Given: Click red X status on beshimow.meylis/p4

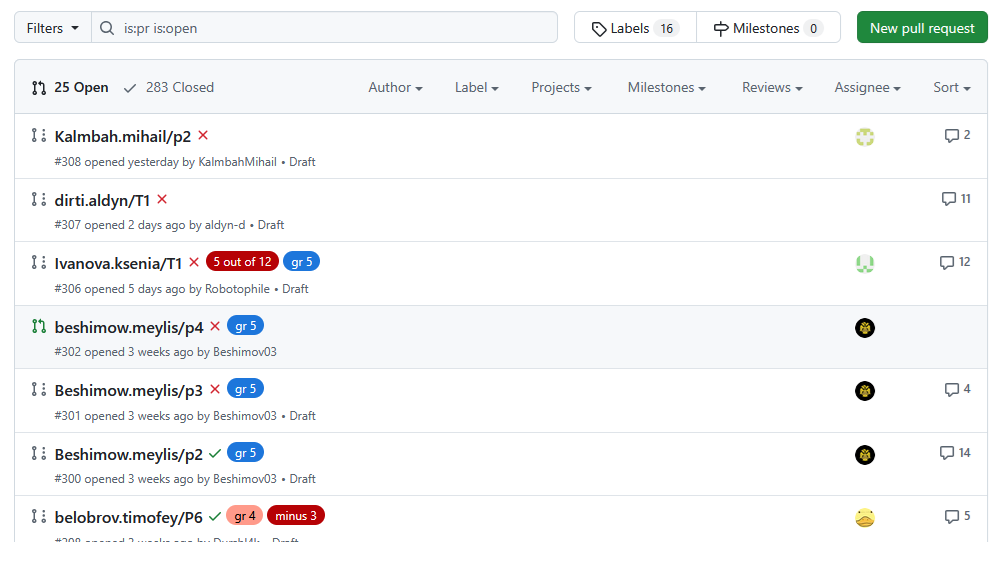Looking at the screenshot, I should [x=215, y=327].
